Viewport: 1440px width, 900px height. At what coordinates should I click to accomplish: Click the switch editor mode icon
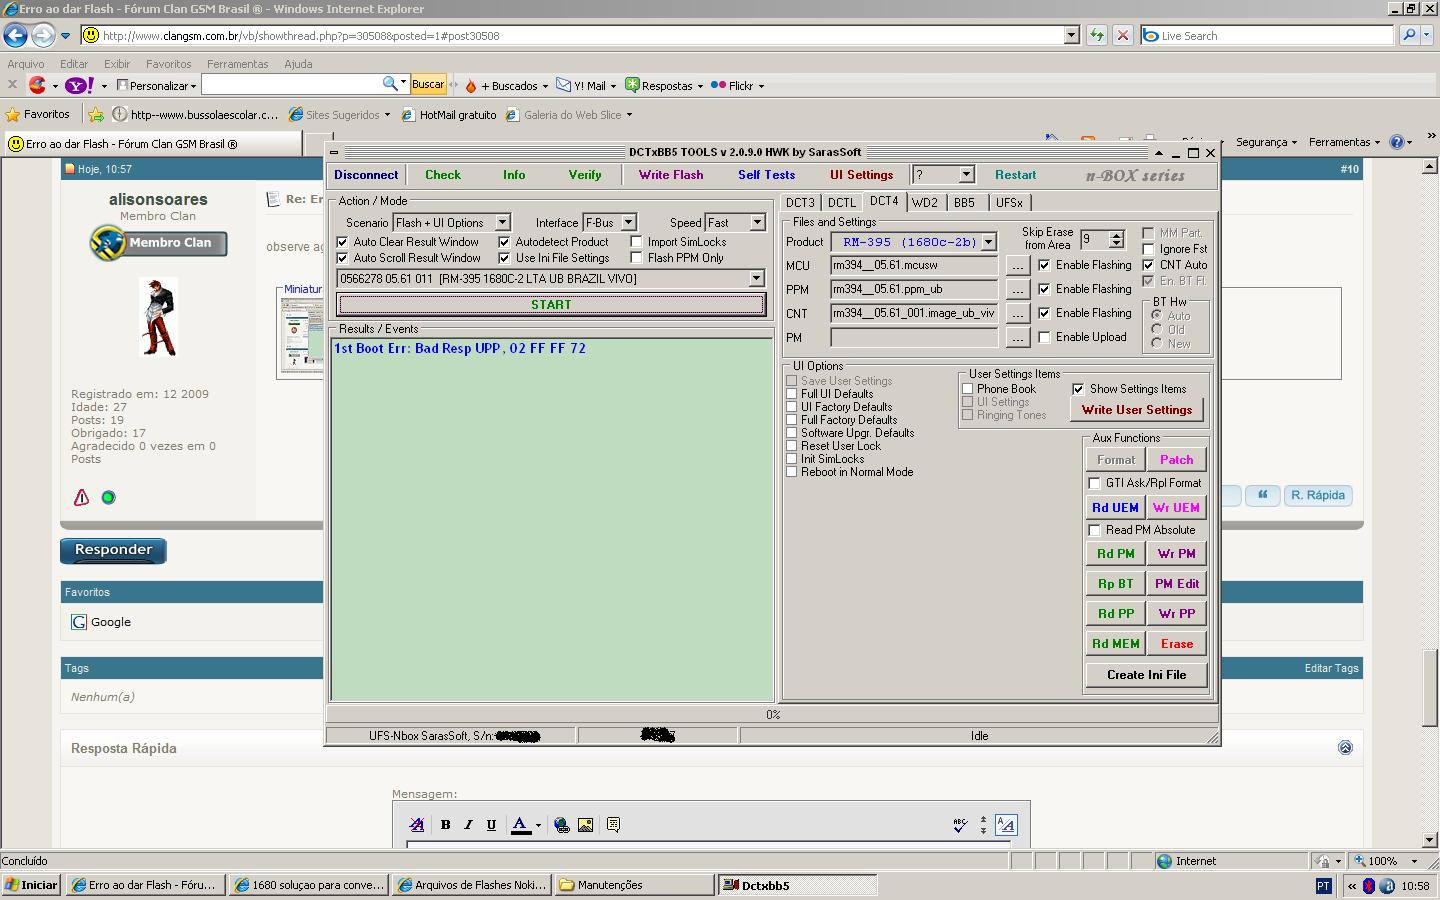(1006, 825)
